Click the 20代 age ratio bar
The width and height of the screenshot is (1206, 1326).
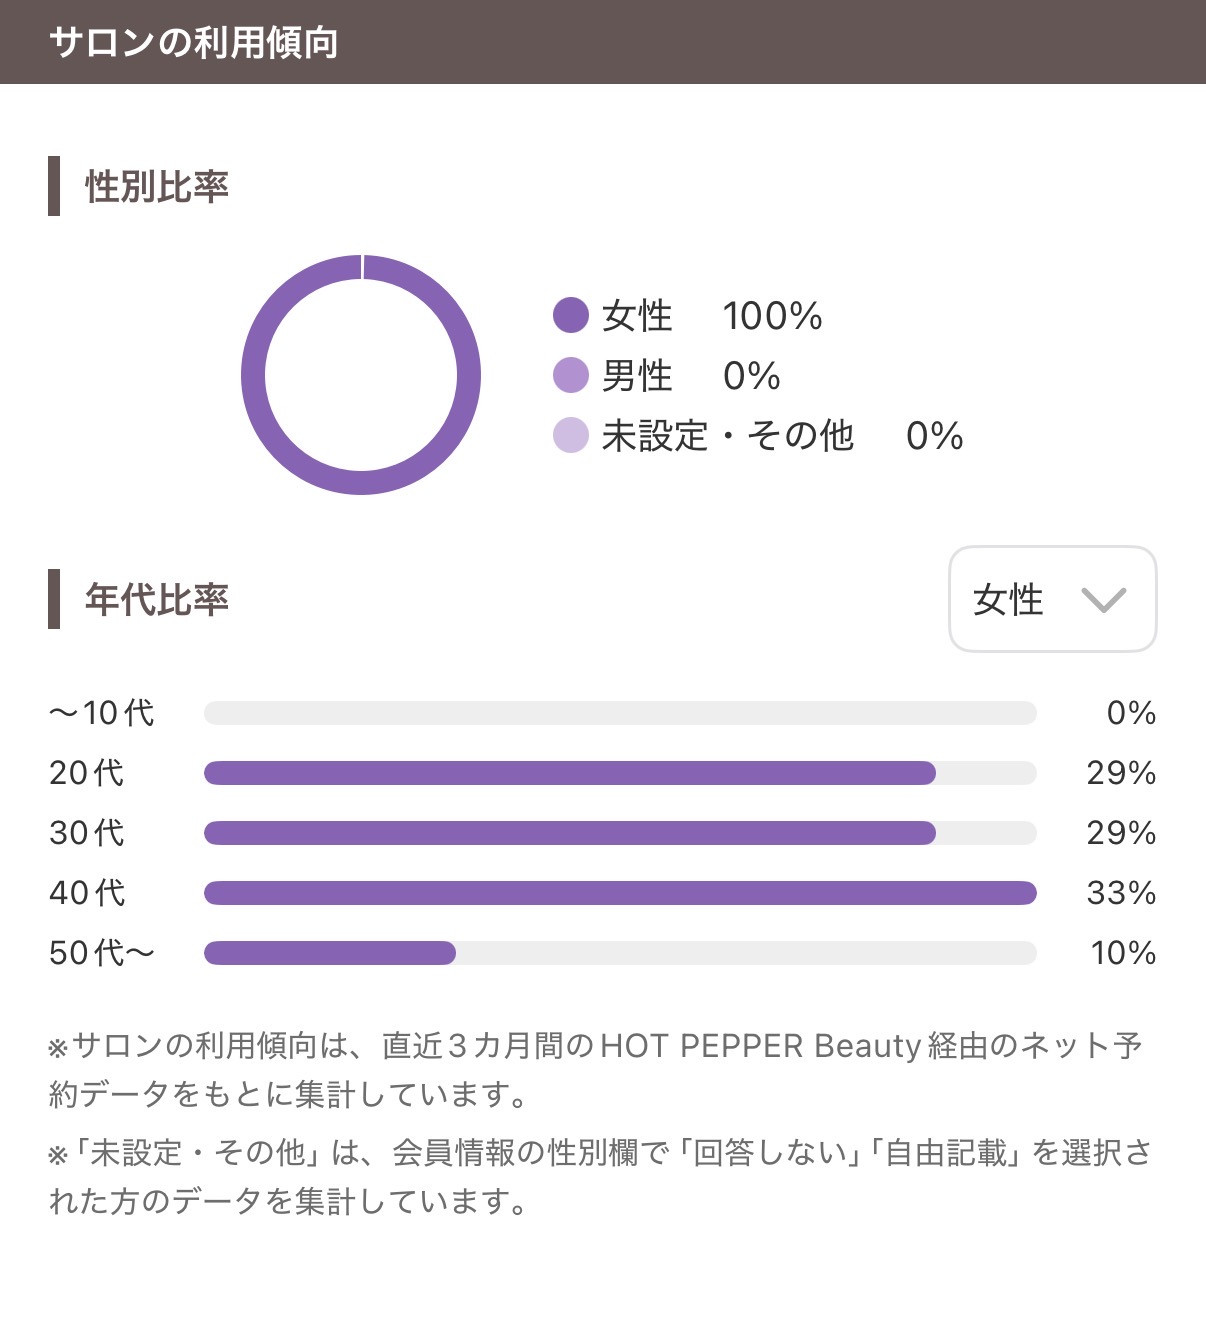[x=570, y=773]
